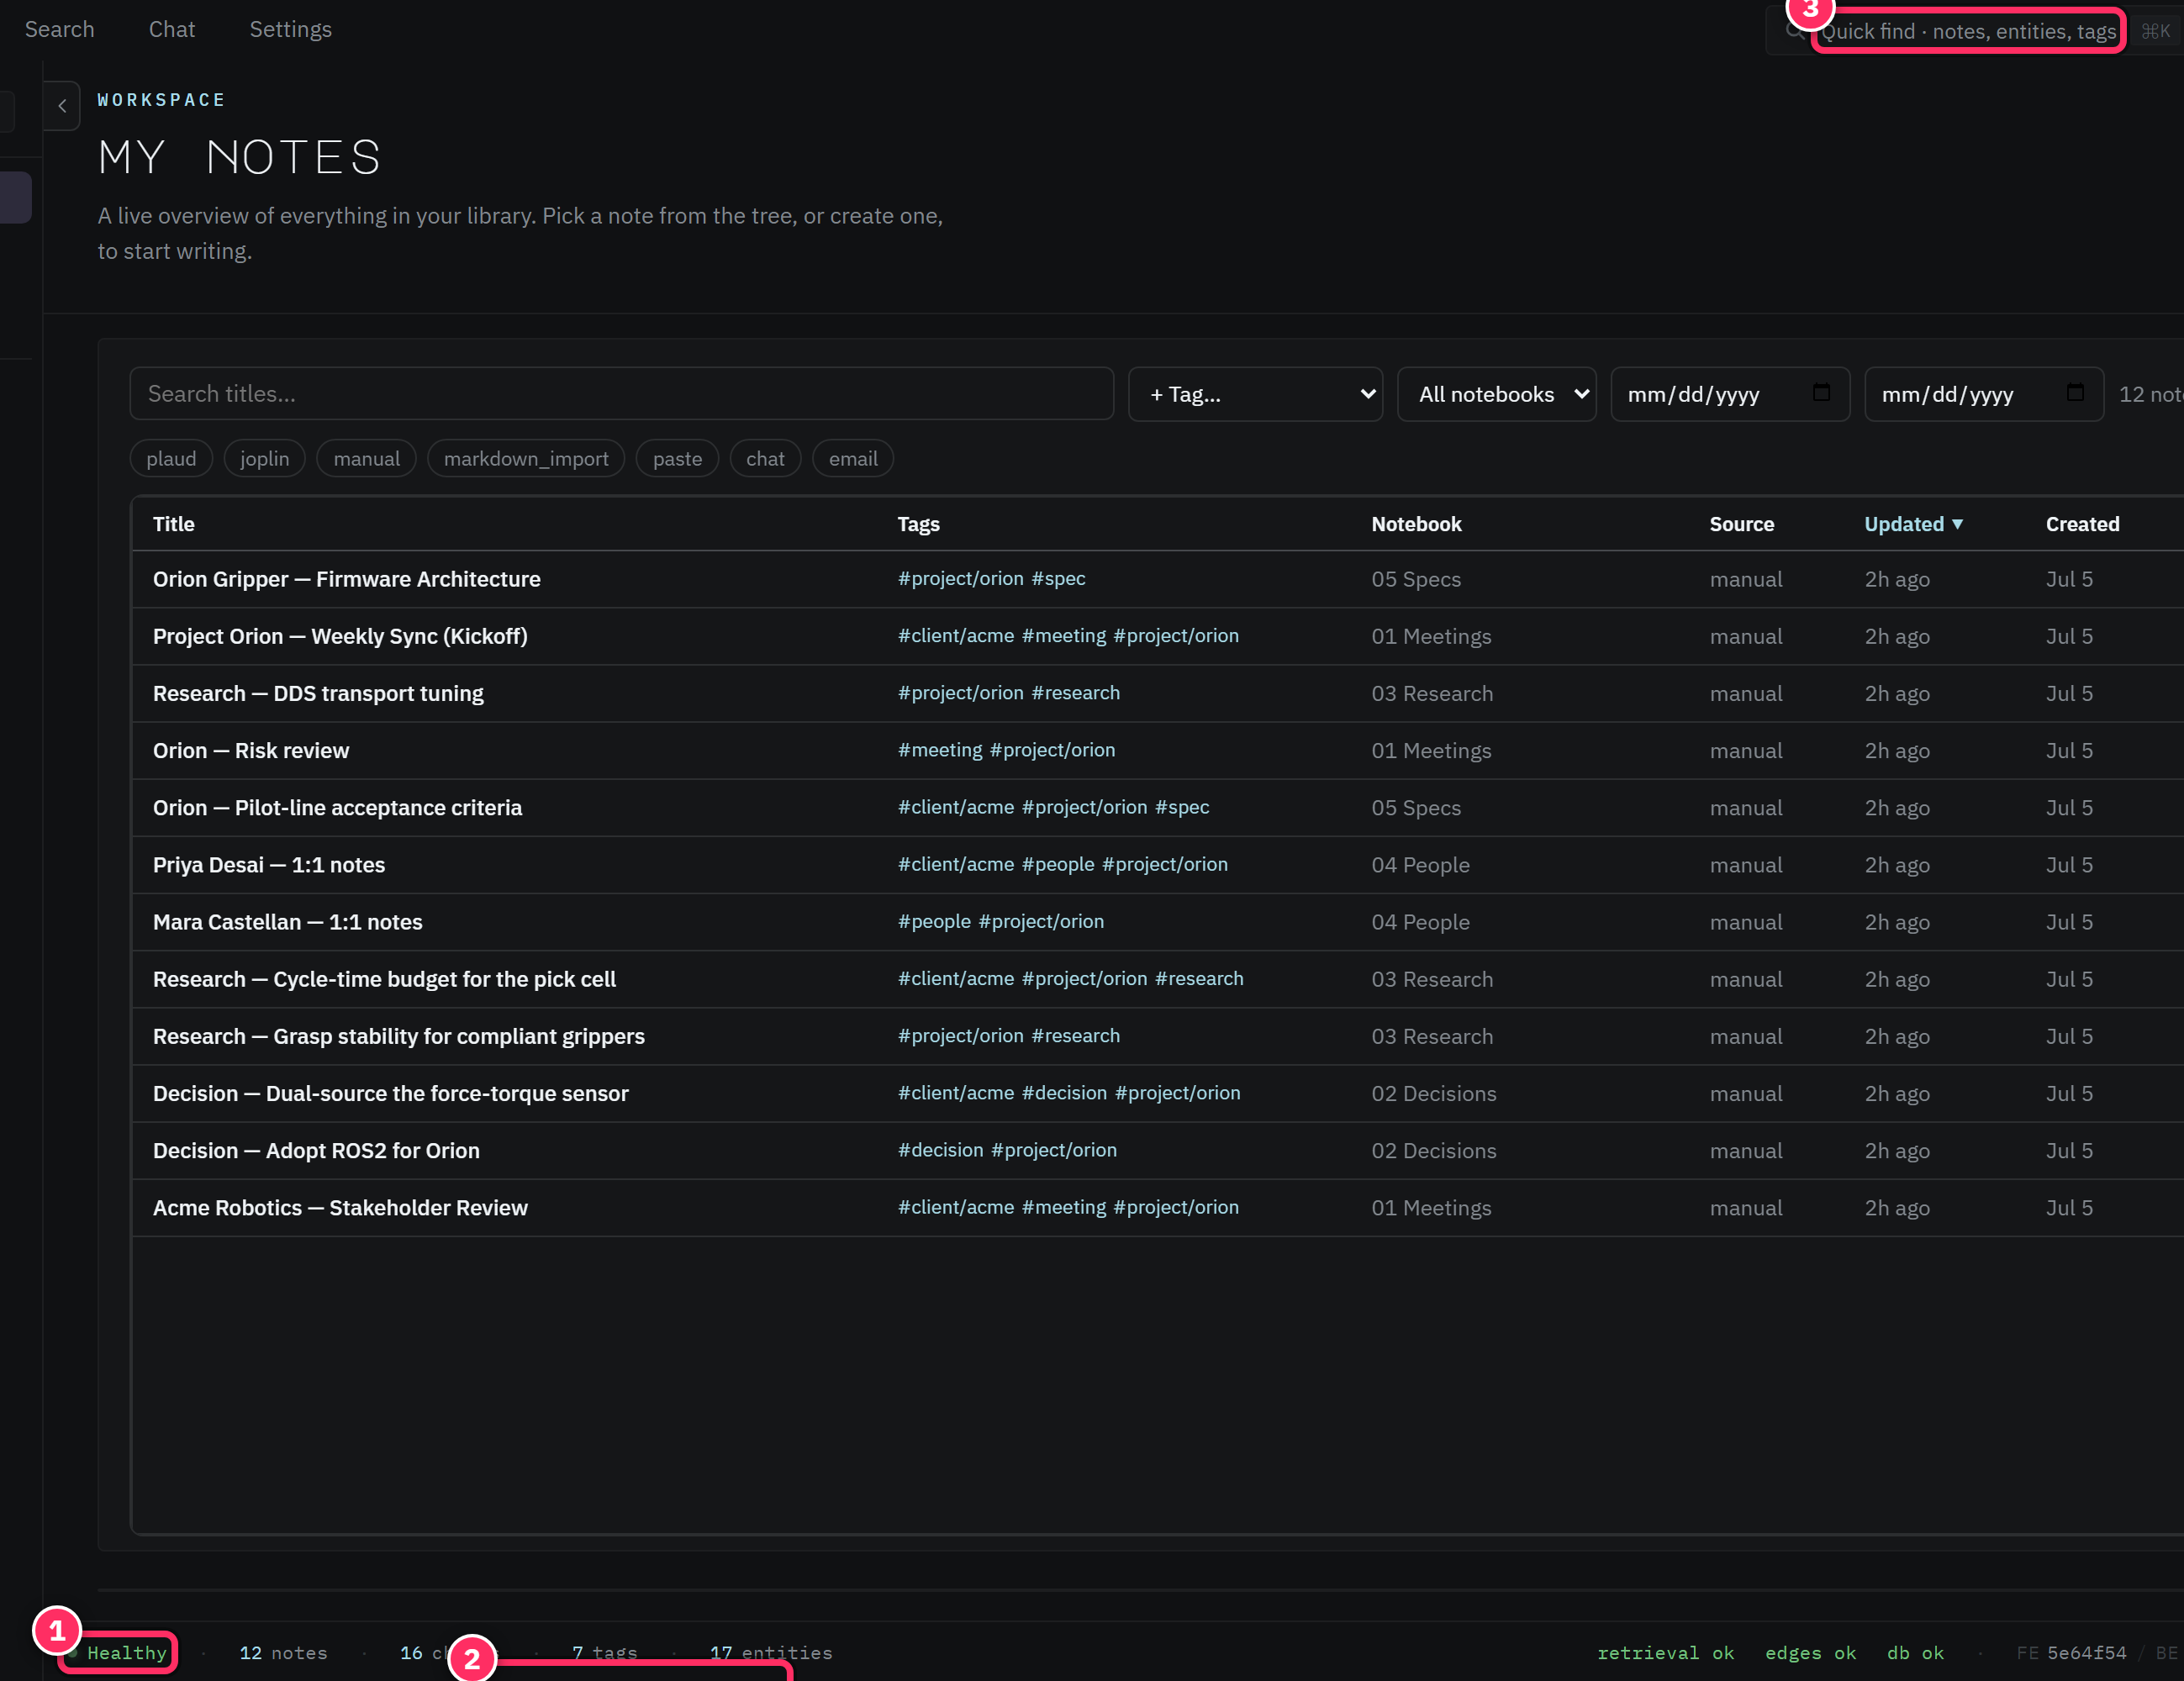
Task: Click the Healthy status indicator
Action: tap(118, 1652)
